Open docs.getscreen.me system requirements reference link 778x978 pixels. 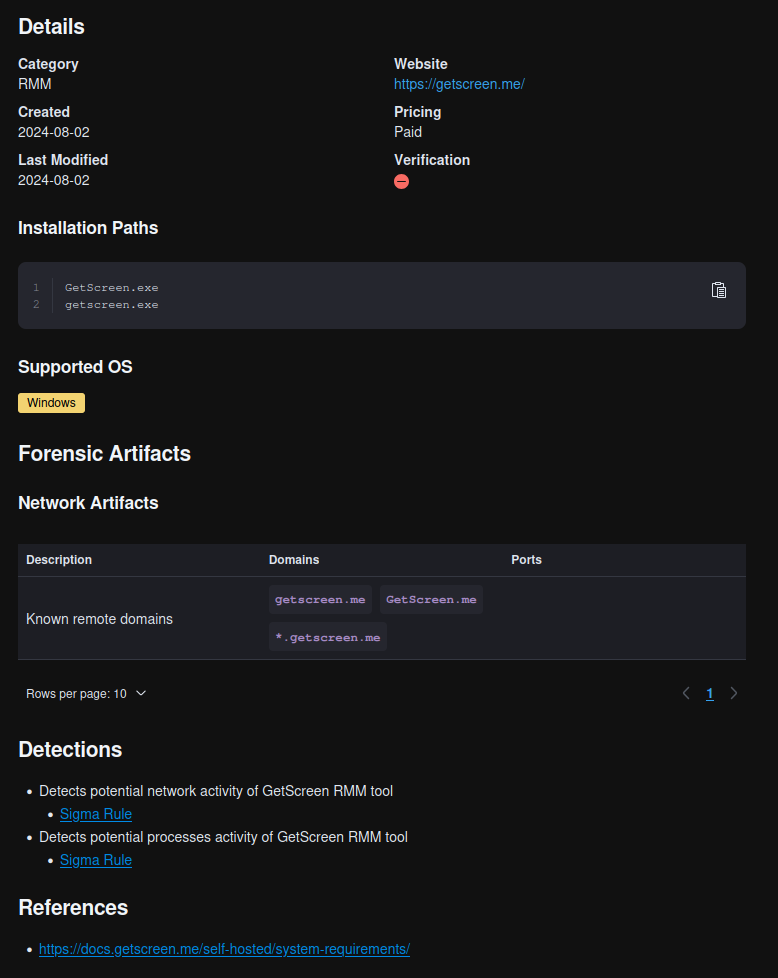[224, 949]
